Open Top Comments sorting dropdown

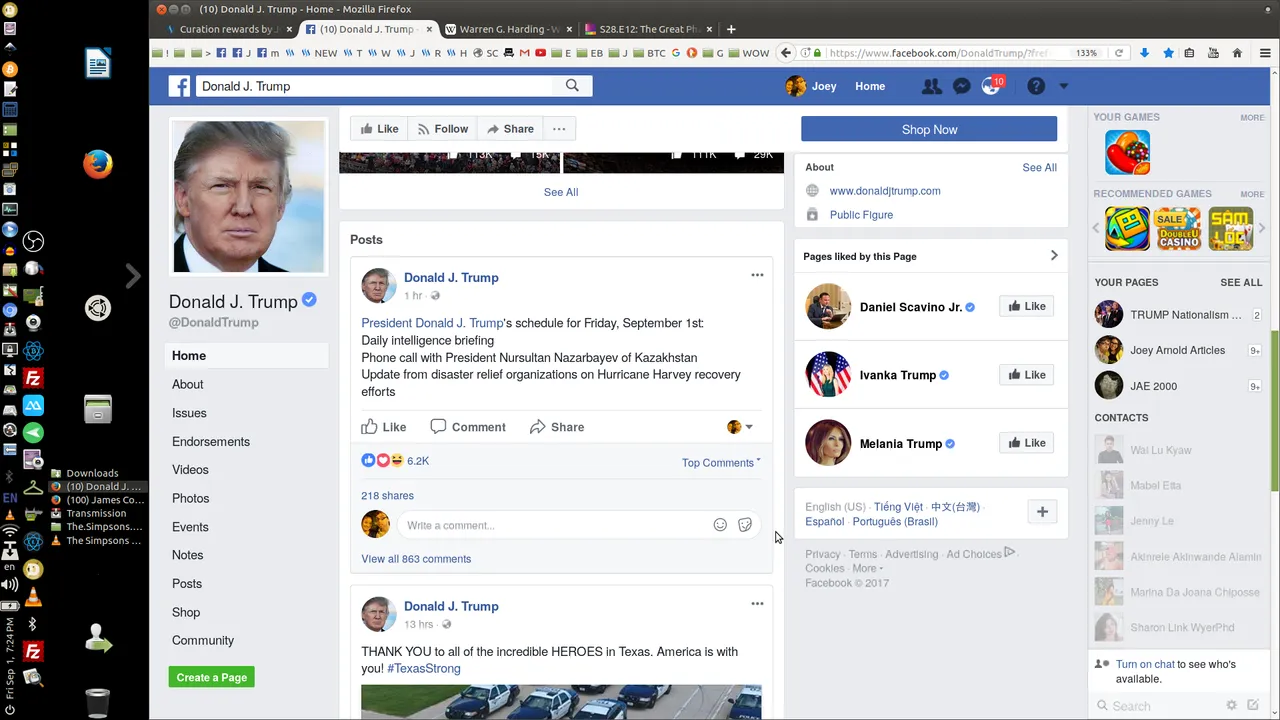point(721,463)
